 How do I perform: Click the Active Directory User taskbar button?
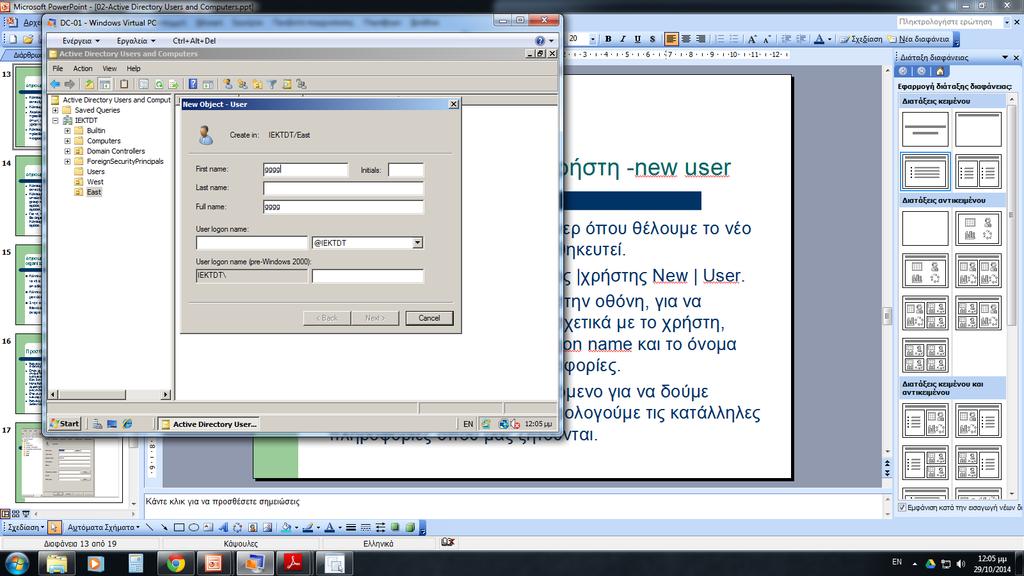coord(209,424)
